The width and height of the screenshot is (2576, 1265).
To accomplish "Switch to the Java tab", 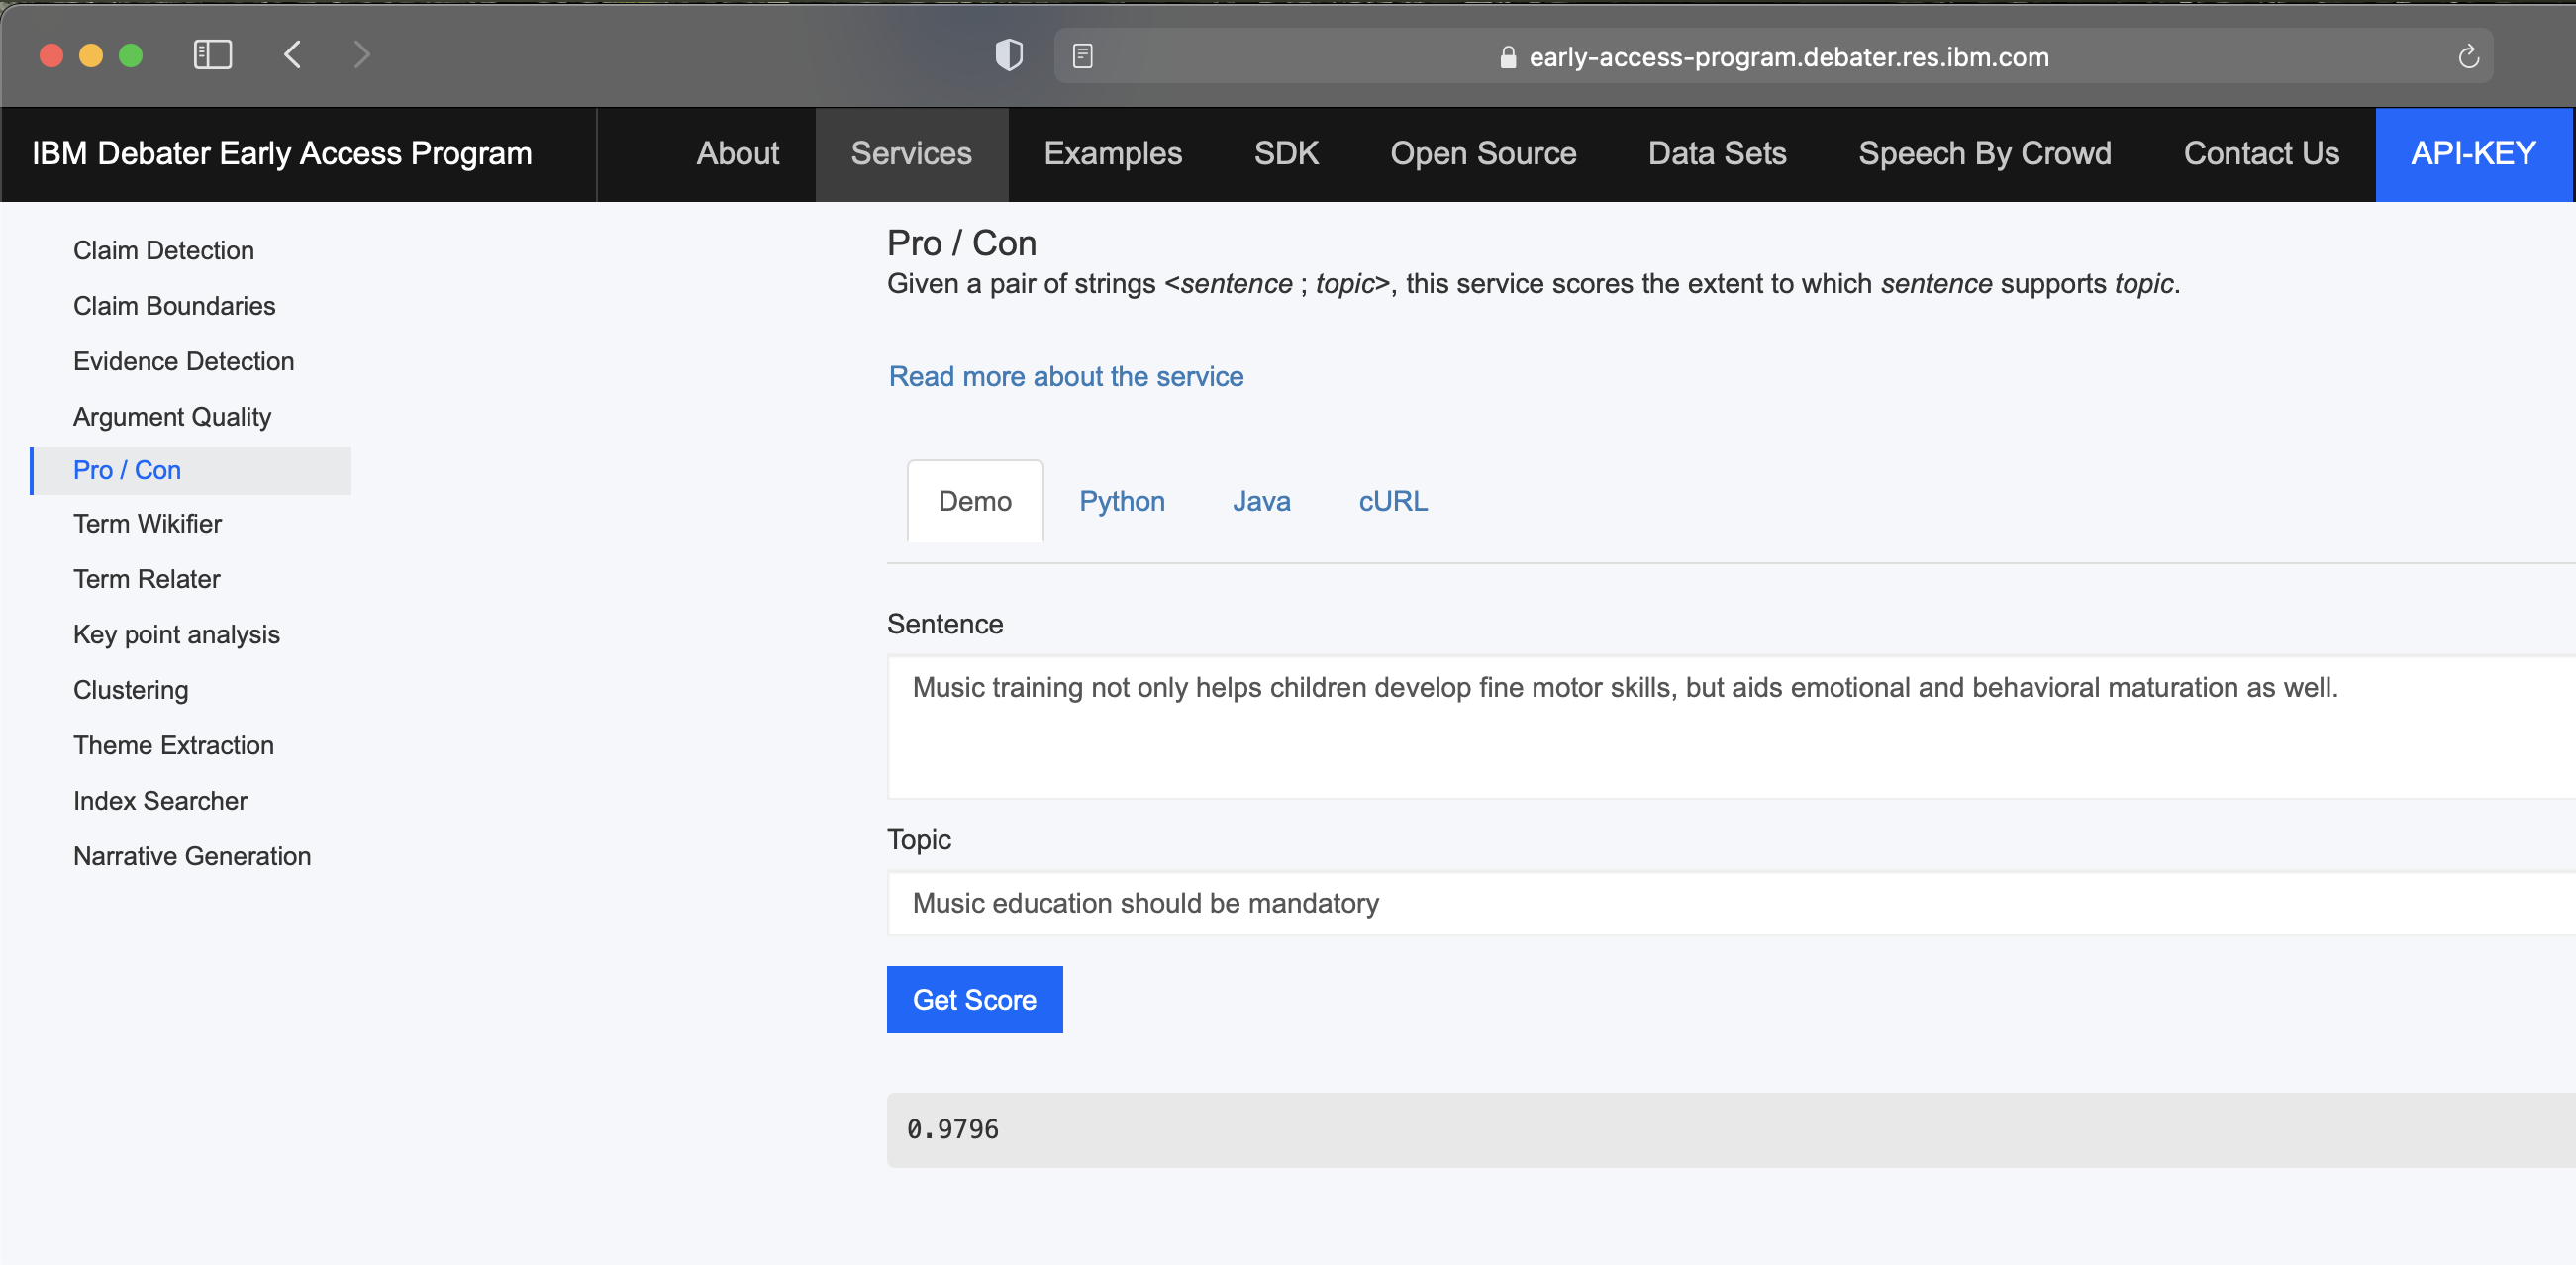I will click(x=1261, y=501).
